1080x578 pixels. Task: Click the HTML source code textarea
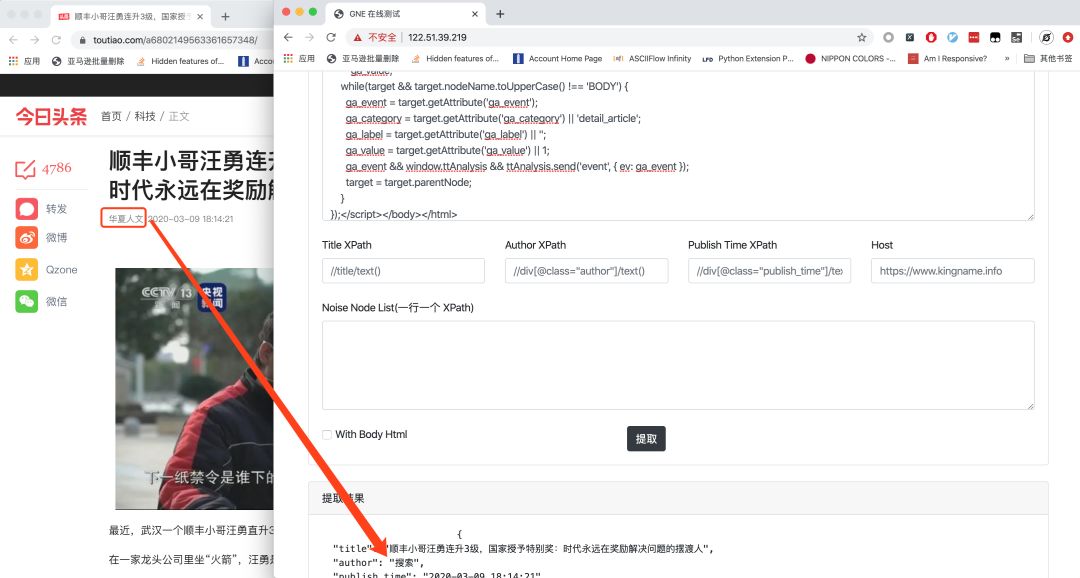[678, 145]
